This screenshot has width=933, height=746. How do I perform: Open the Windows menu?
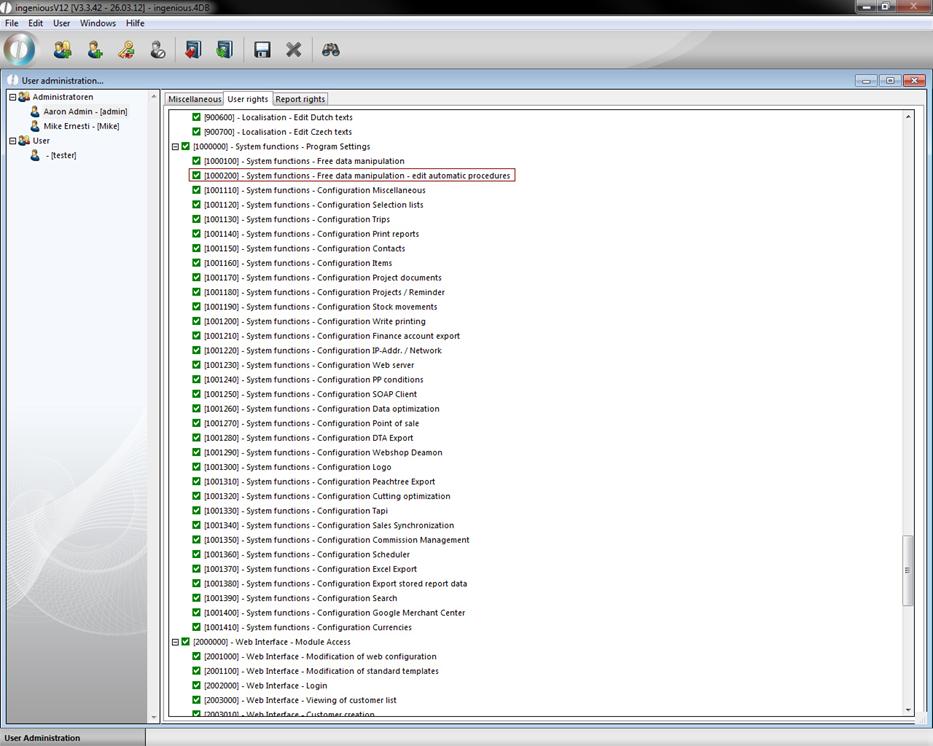click(x=98, y=23)
